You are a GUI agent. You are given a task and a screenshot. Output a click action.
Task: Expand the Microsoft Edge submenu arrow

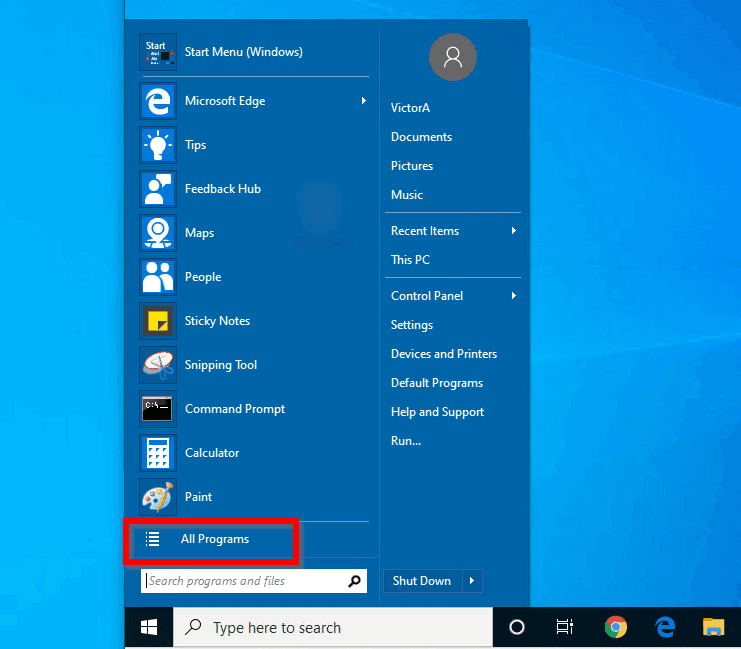click(x=363, y=100)
